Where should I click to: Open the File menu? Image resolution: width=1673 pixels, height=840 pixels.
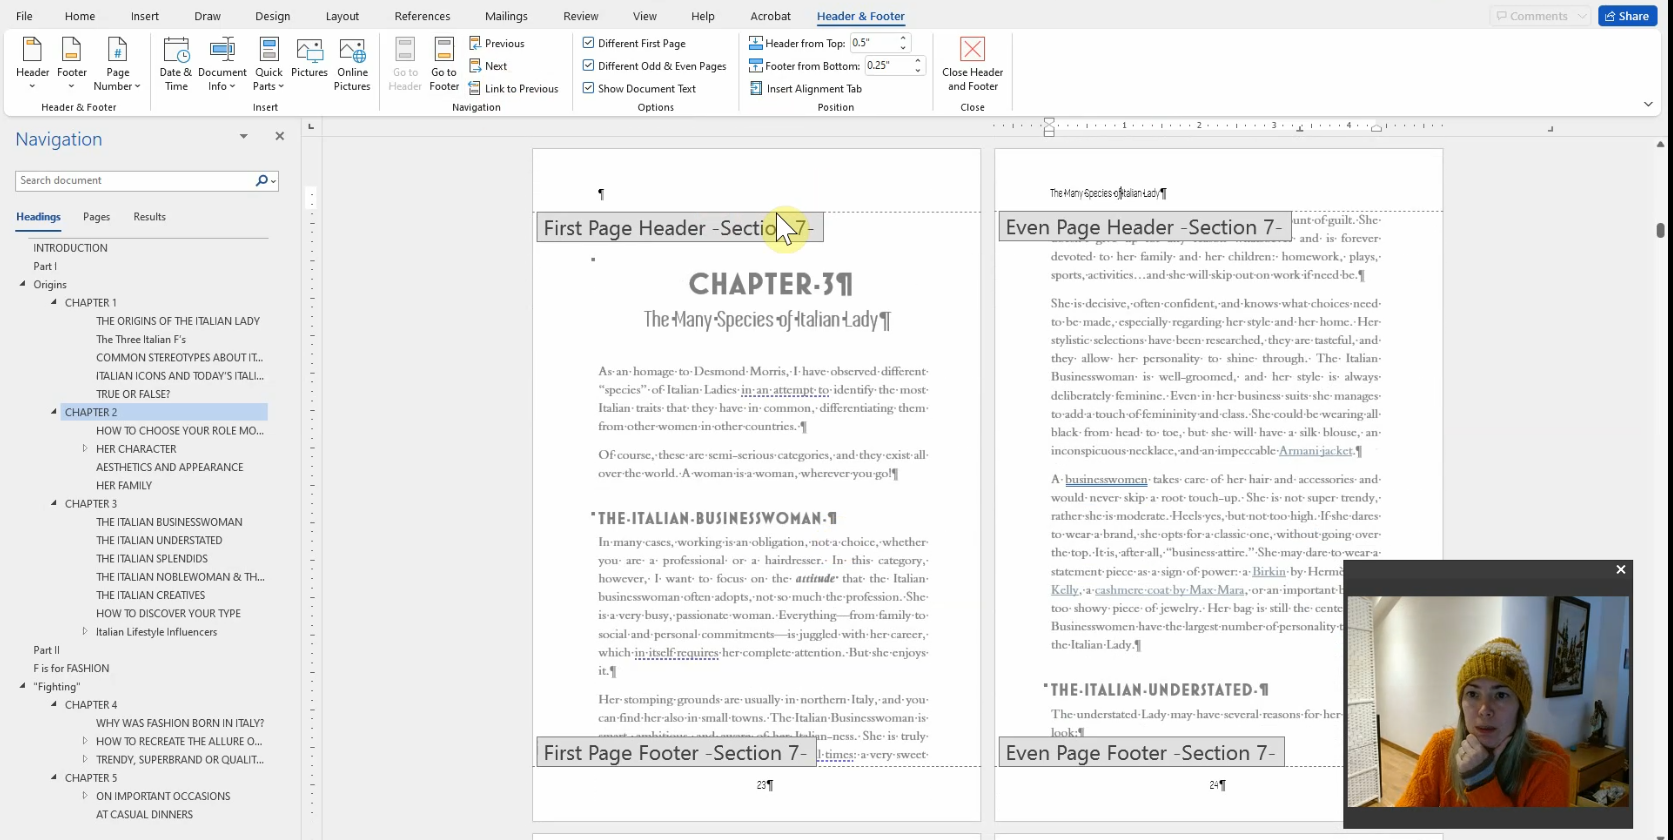point(24,16)
